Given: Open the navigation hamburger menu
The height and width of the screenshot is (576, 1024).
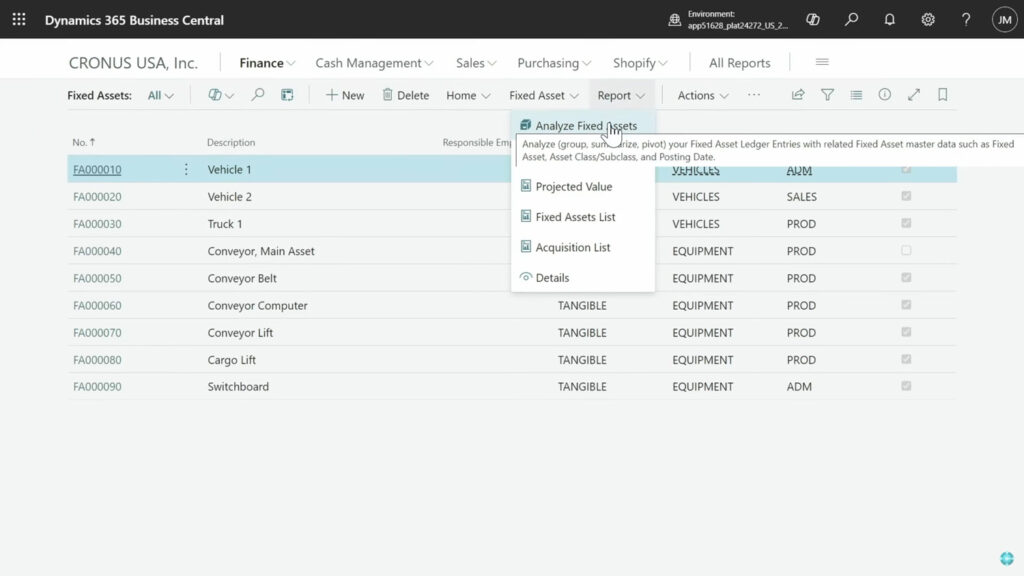Looking at the screenshot, I should pyautogui.click(x=822, y=62).
